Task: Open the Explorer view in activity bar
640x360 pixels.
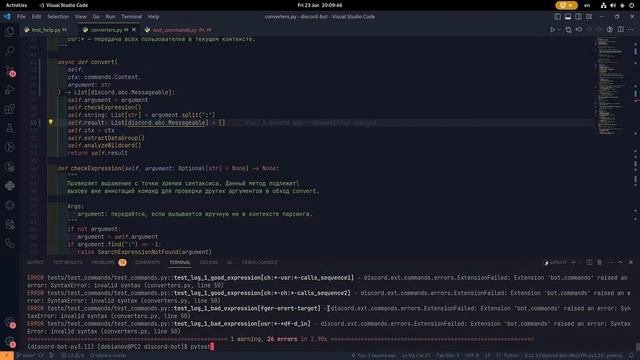Action: (x=10, y=31)
